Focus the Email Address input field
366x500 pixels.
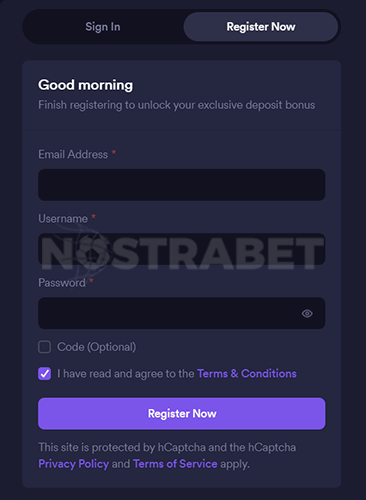click(182, 185)
